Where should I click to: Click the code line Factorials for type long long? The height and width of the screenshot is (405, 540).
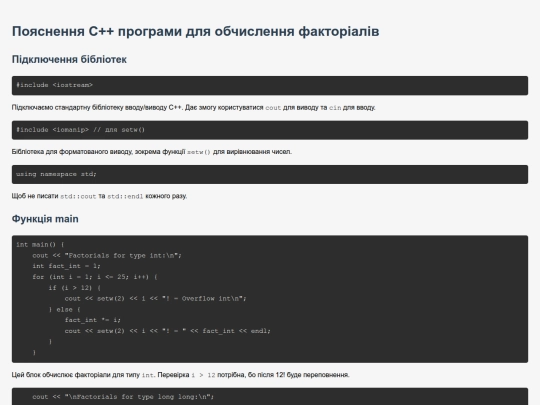click(x=123, y=397)
